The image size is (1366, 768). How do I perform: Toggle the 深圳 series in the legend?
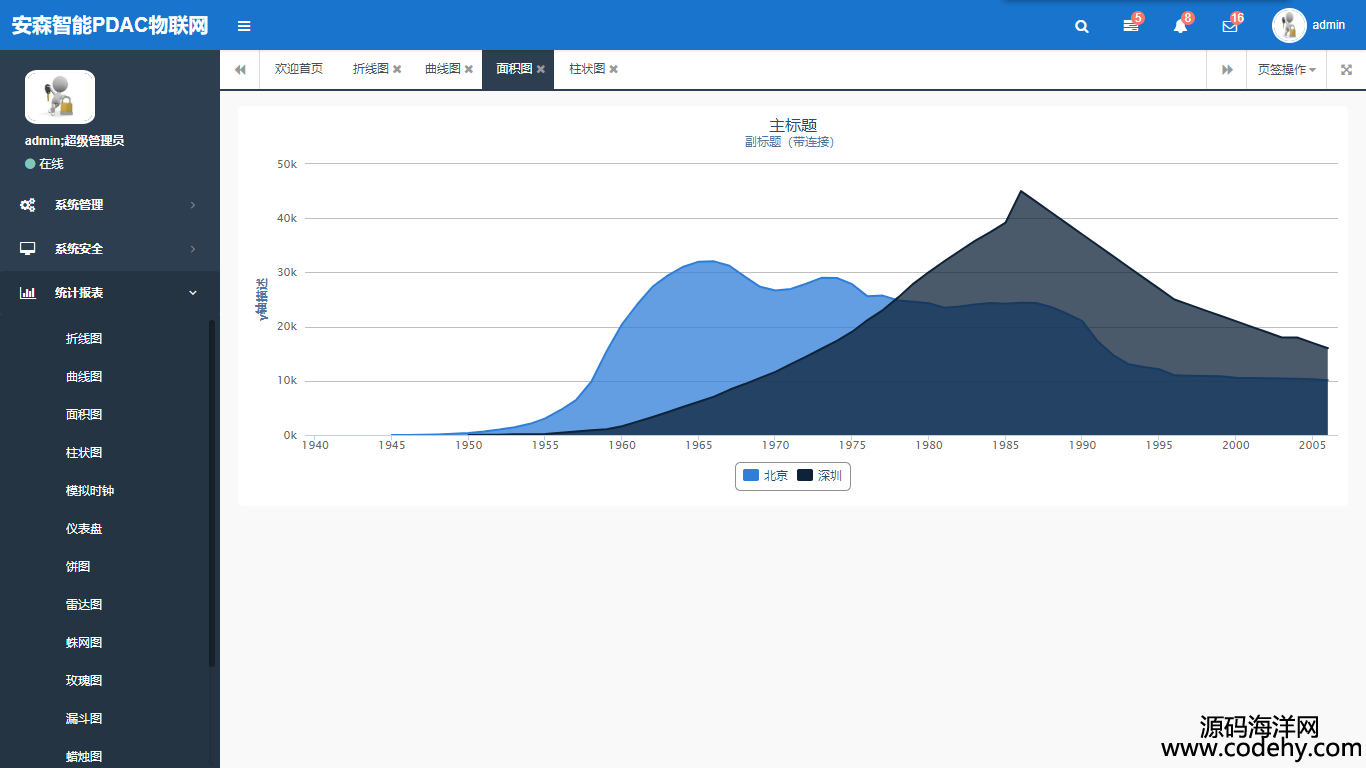(820, 476)
